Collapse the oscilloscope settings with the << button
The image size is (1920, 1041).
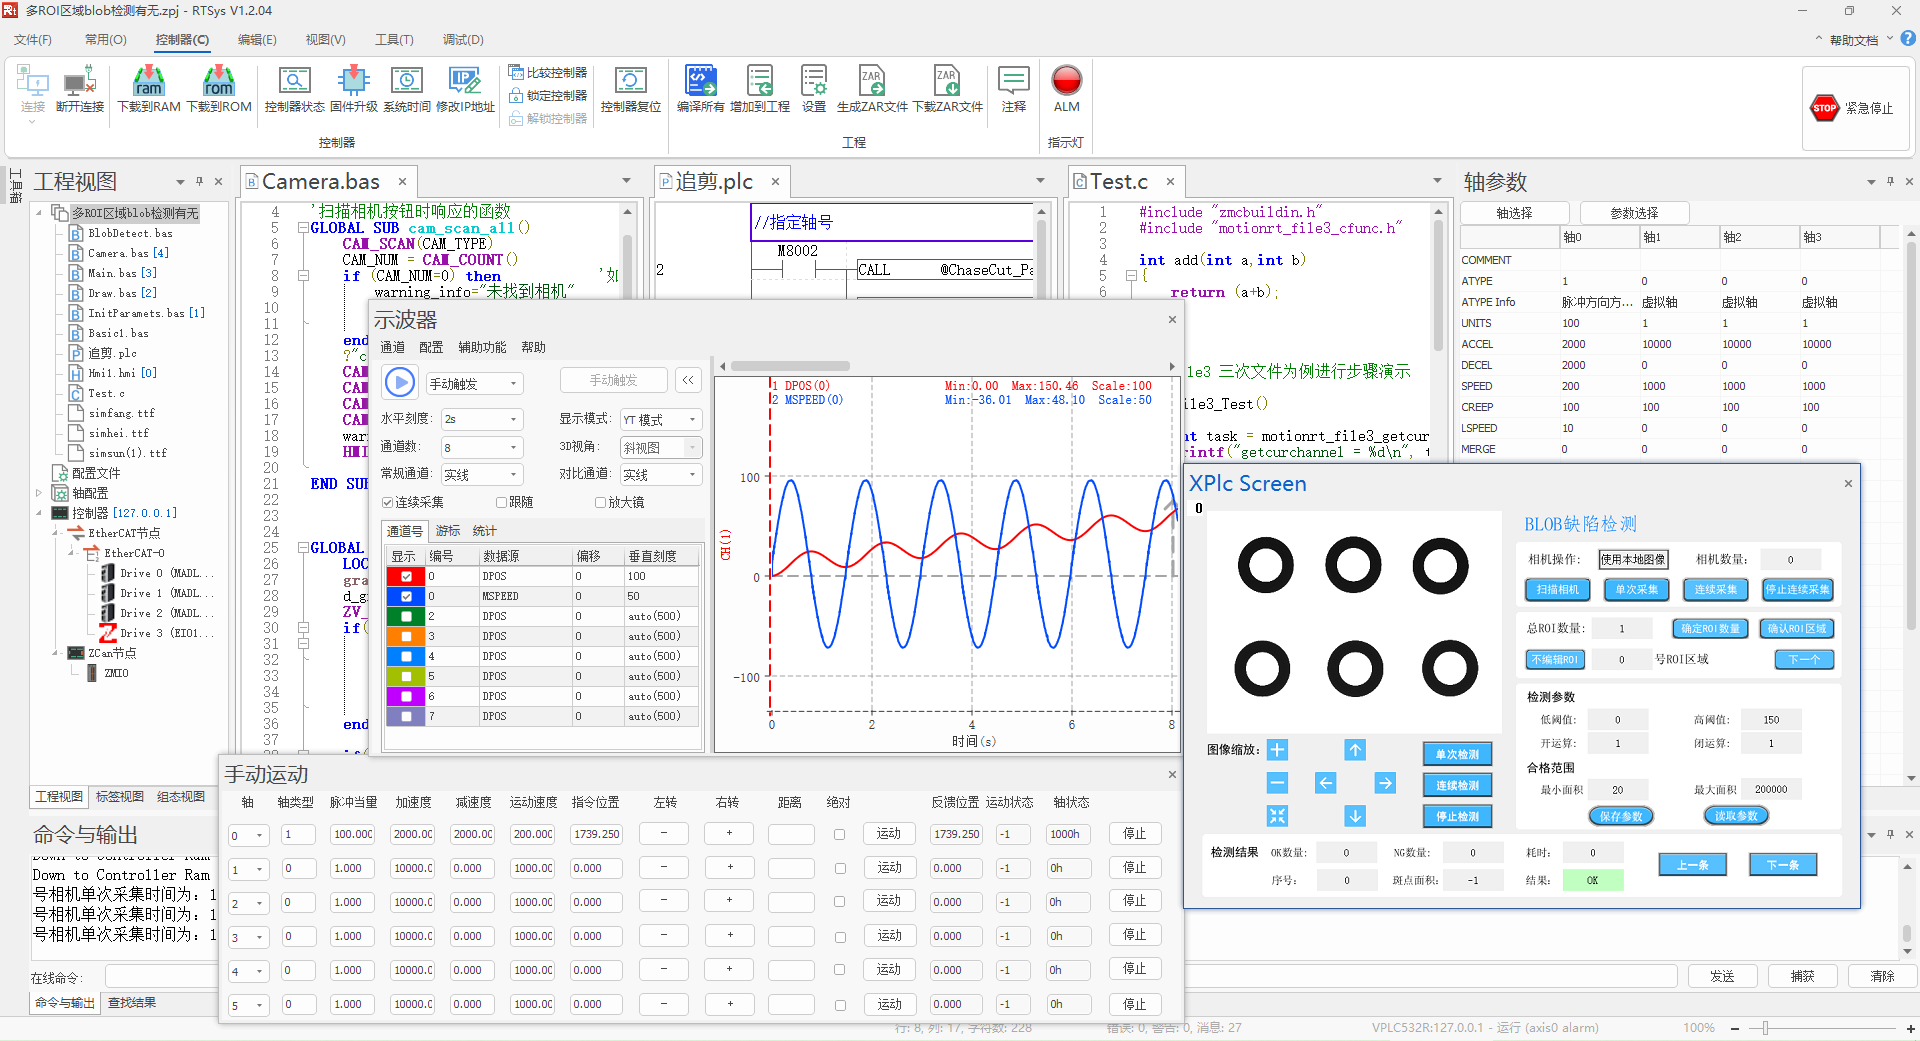[688, 380]
